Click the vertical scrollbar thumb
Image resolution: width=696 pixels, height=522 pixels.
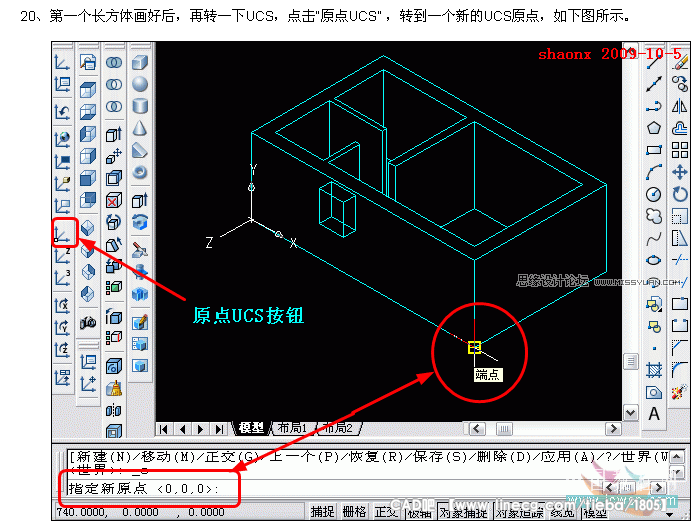(x=630, y=361)
